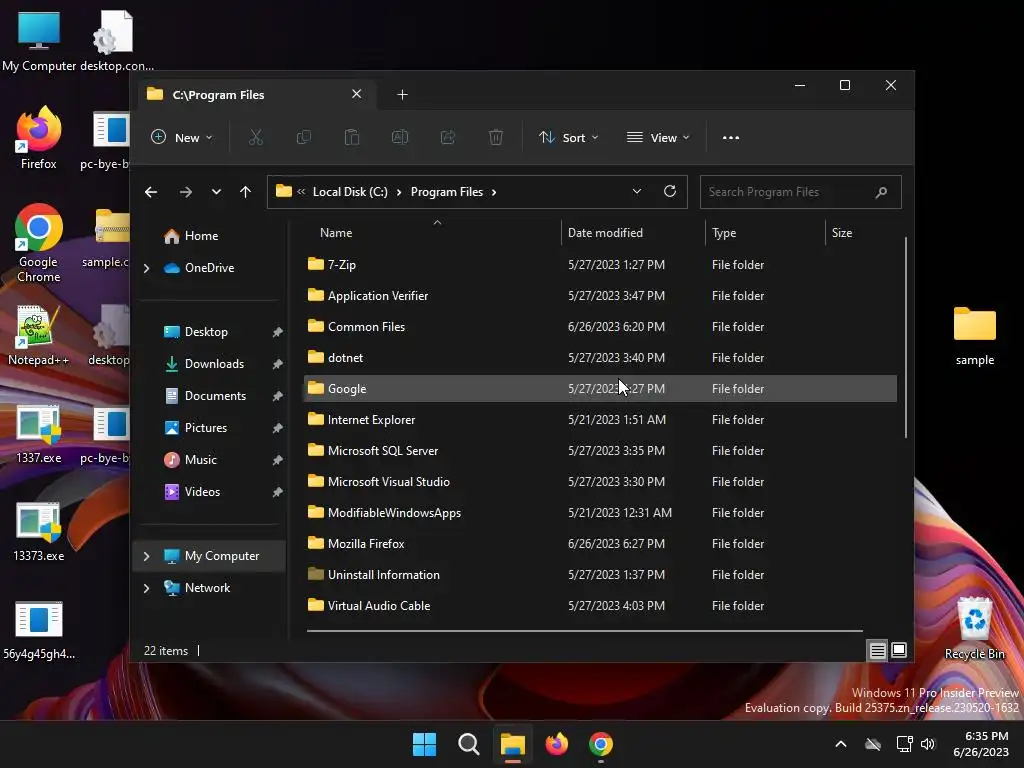Go back with the left arrow
This screenshot has width=1024, height=768.
pyautogui.click(x=151, y=192)
